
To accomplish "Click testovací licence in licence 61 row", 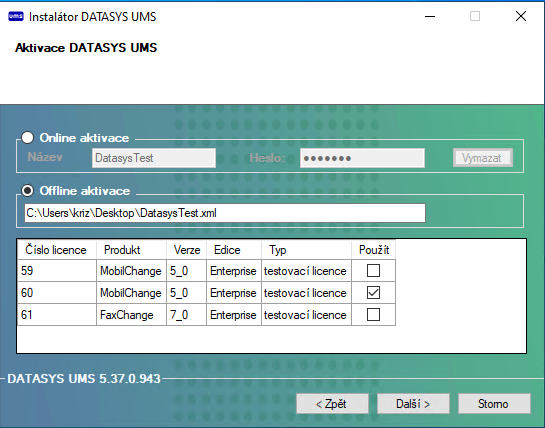I will click(x=307, y=315).
